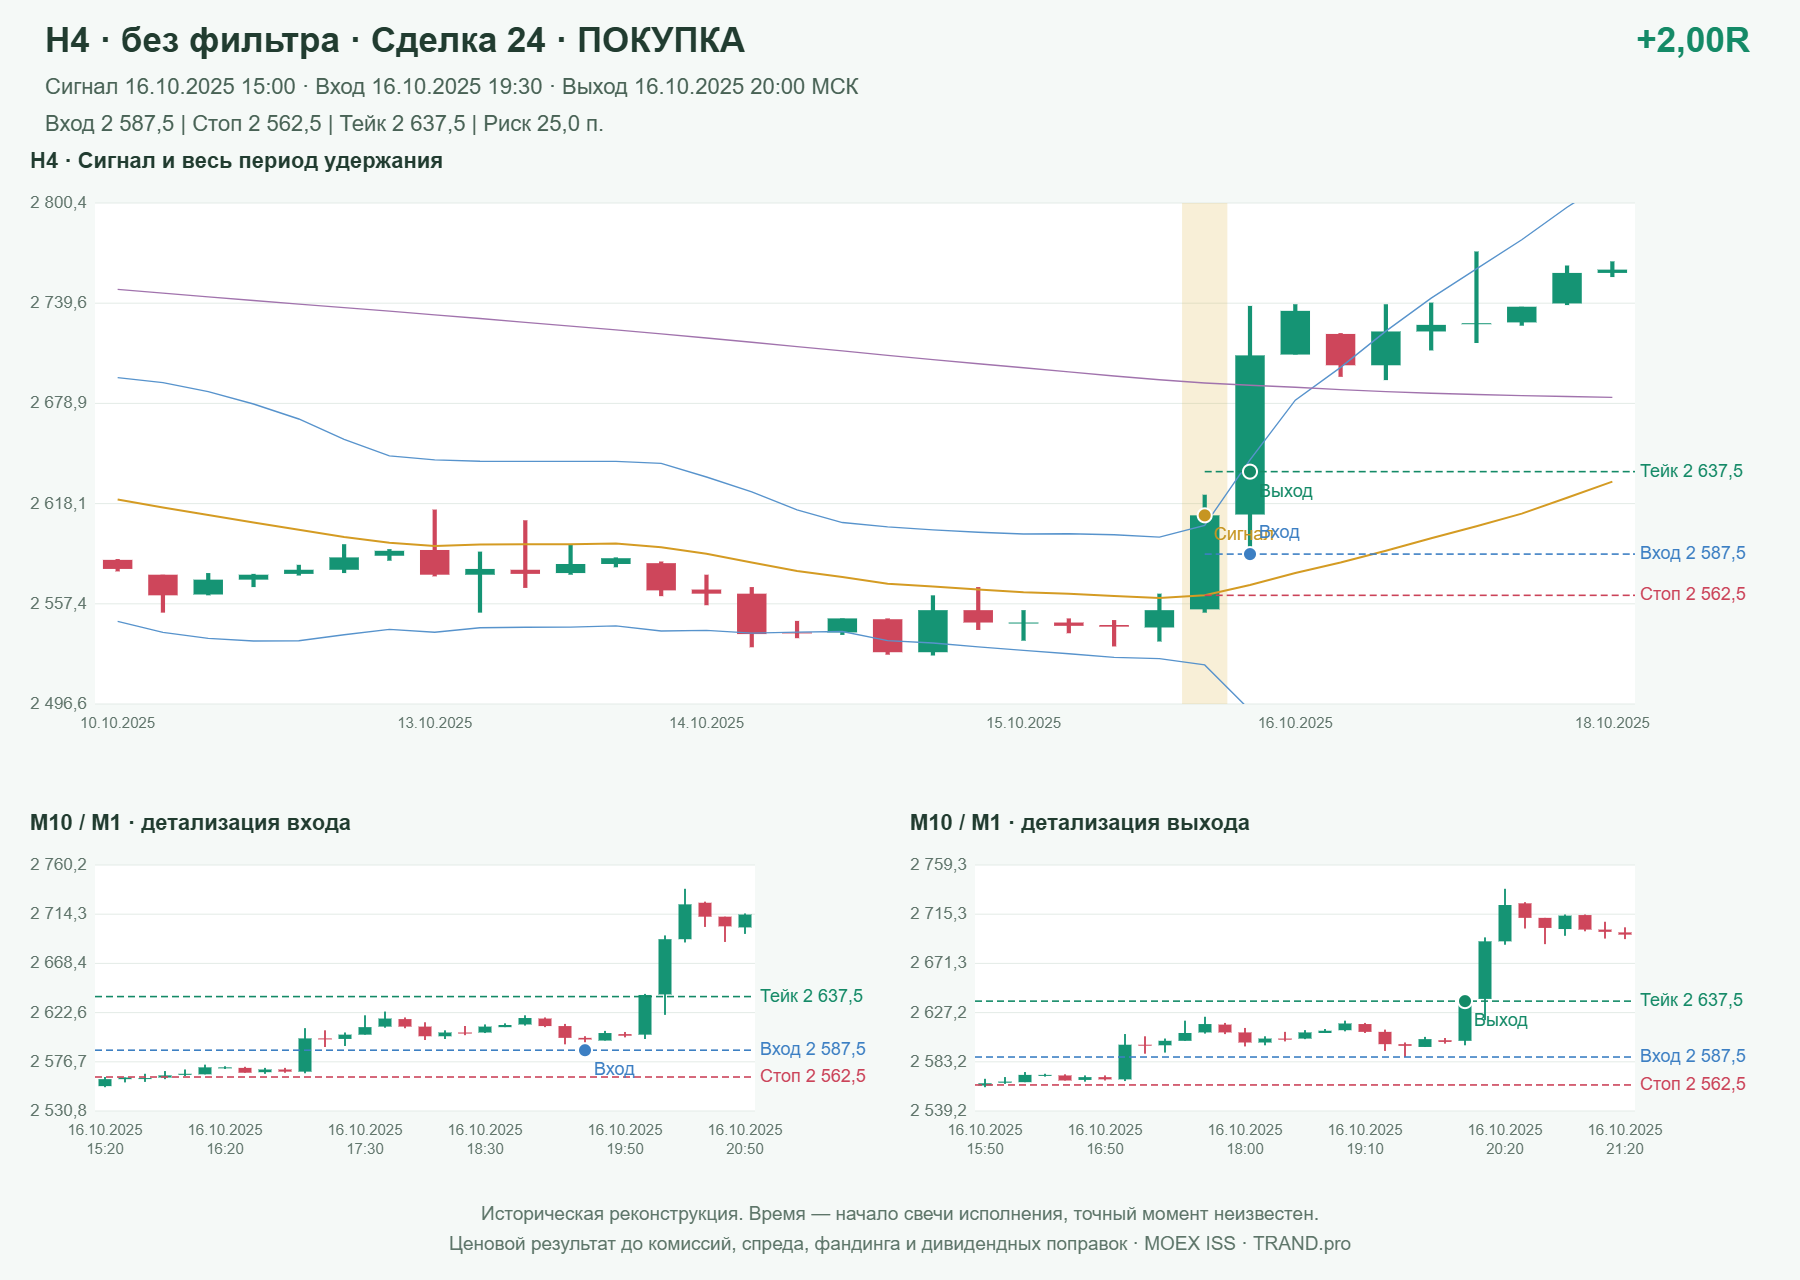The image size is (1800, 1280).
Task: Click 'Стоп 2 562,5' label on H4 chart
Action: click(x=1692, y=594)
